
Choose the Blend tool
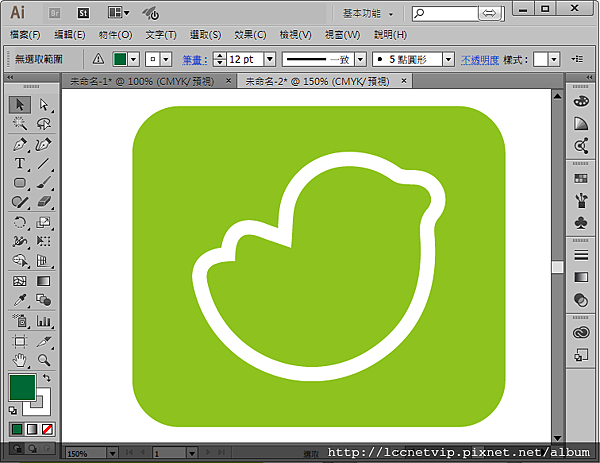[x=44, y=300]
